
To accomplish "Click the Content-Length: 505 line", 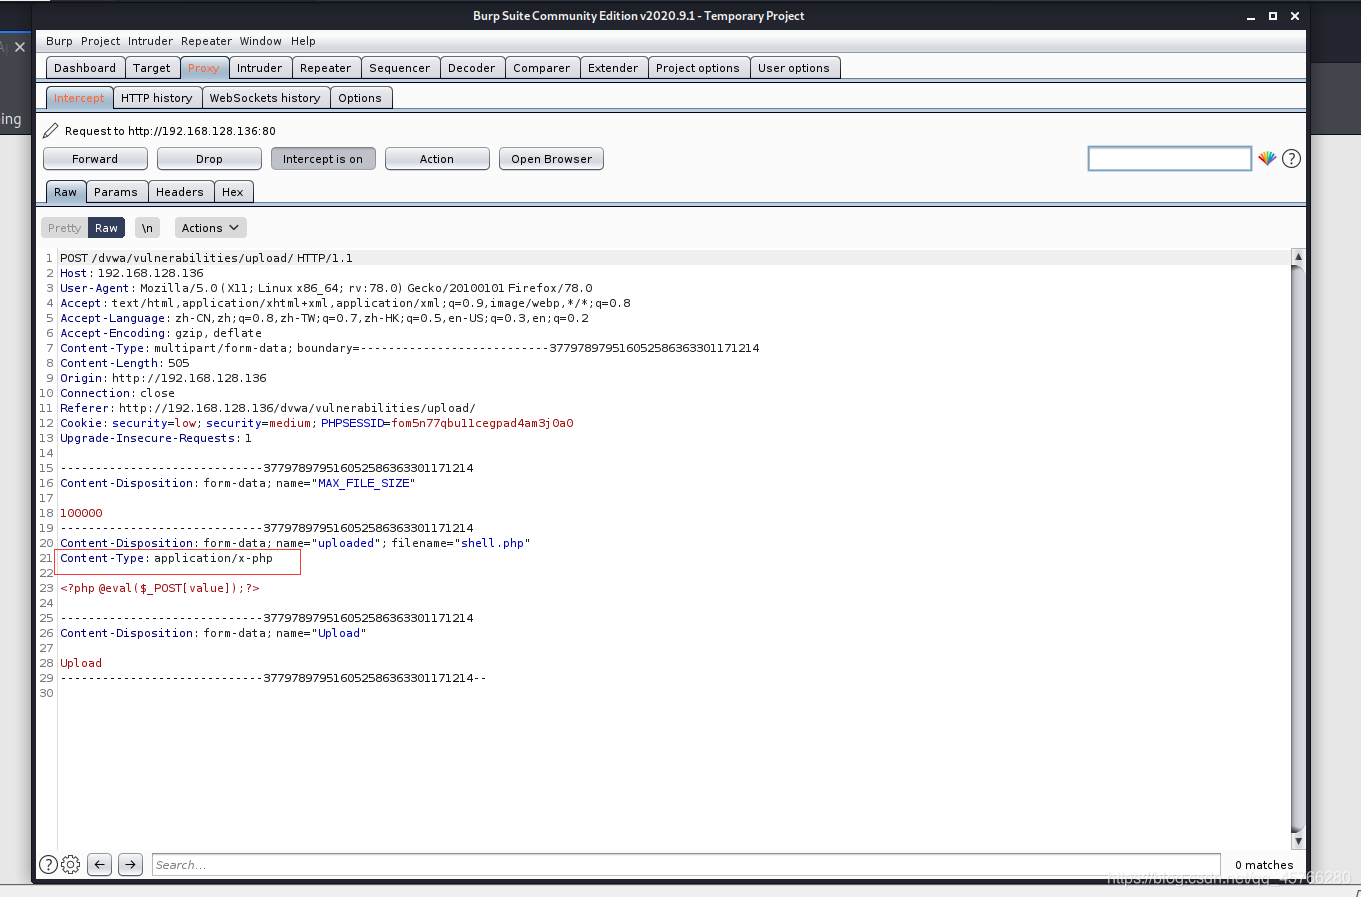I will [x=124, y=363].
